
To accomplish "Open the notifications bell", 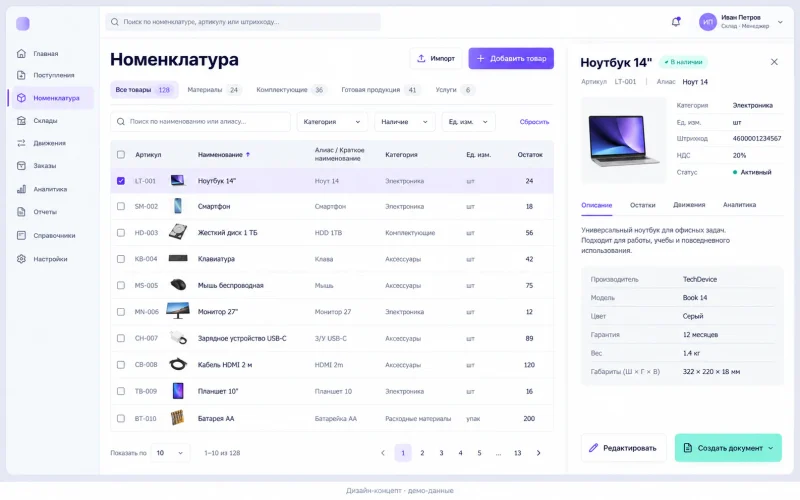I will point(676,22).
